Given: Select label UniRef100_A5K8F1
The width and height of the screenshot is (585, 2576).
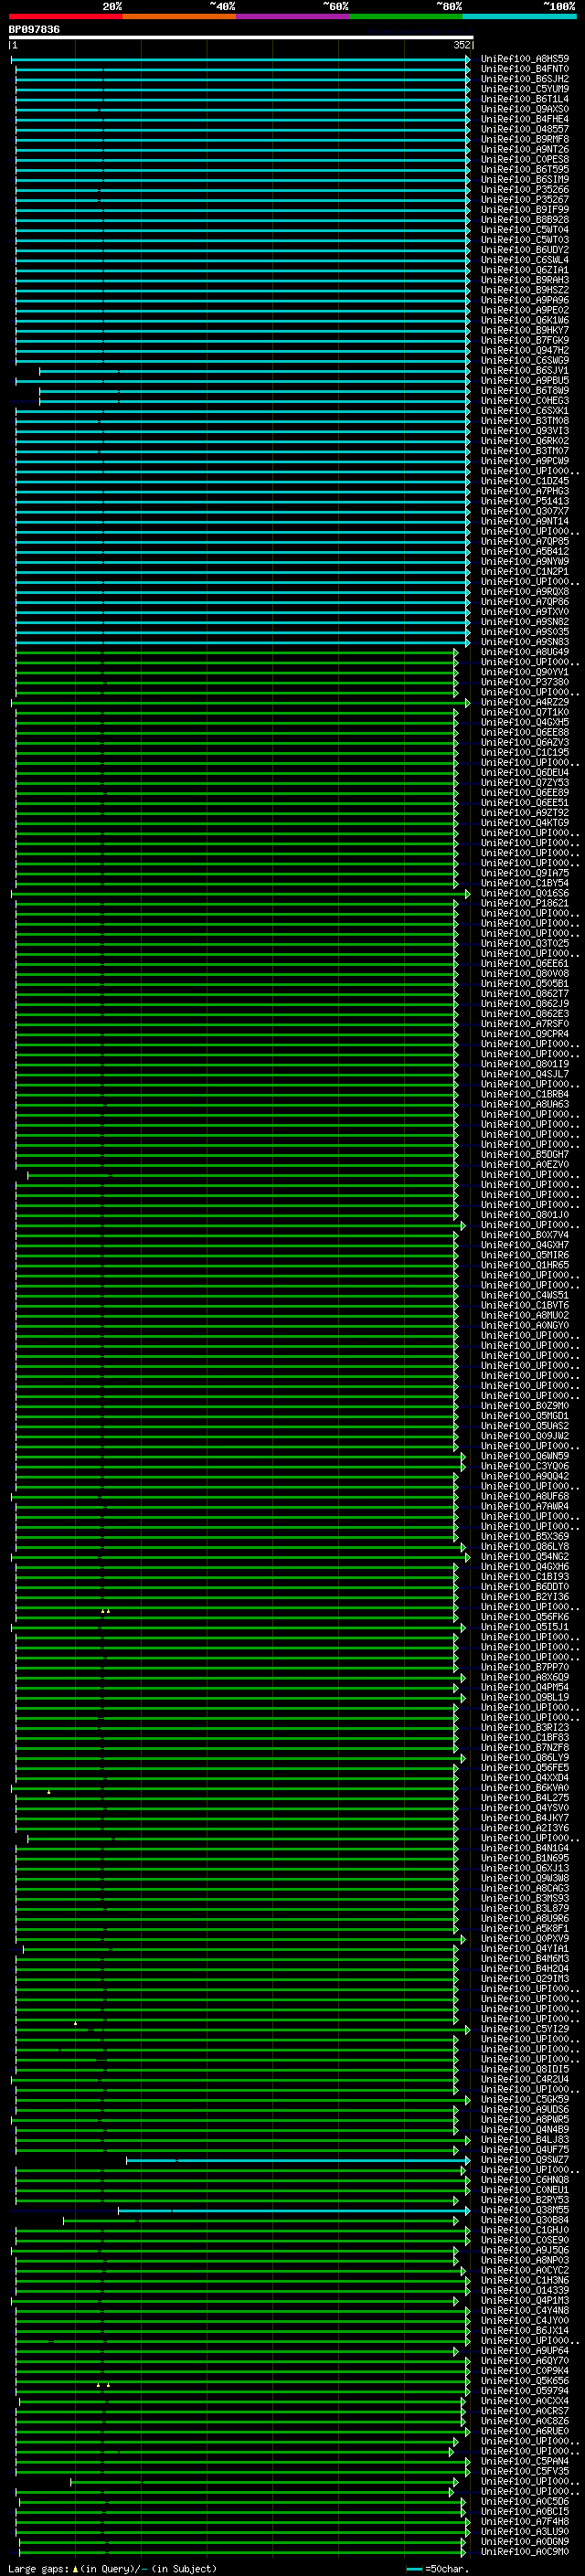Looking at the screenshot, I should tap(525, 1929).
